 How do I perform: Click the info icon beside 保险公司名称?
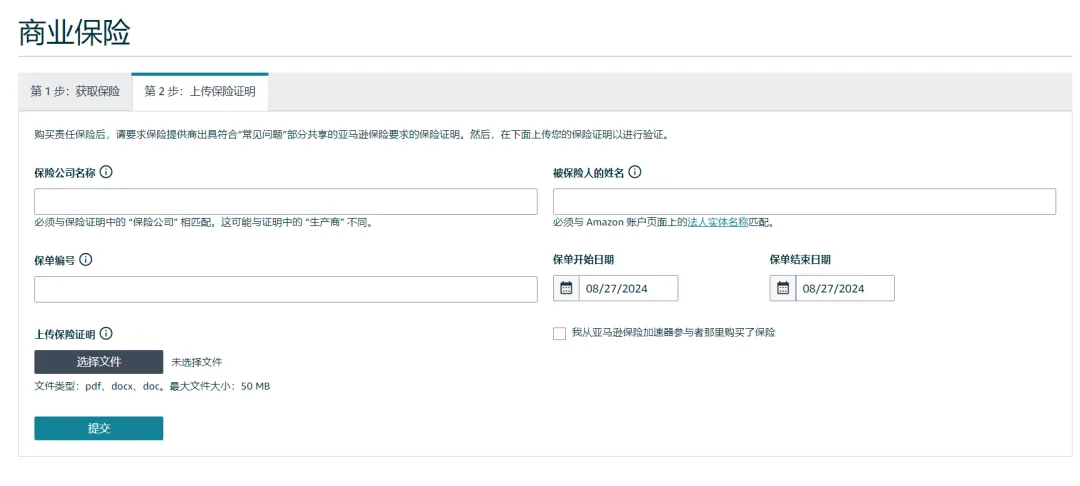tap(106, 172)
